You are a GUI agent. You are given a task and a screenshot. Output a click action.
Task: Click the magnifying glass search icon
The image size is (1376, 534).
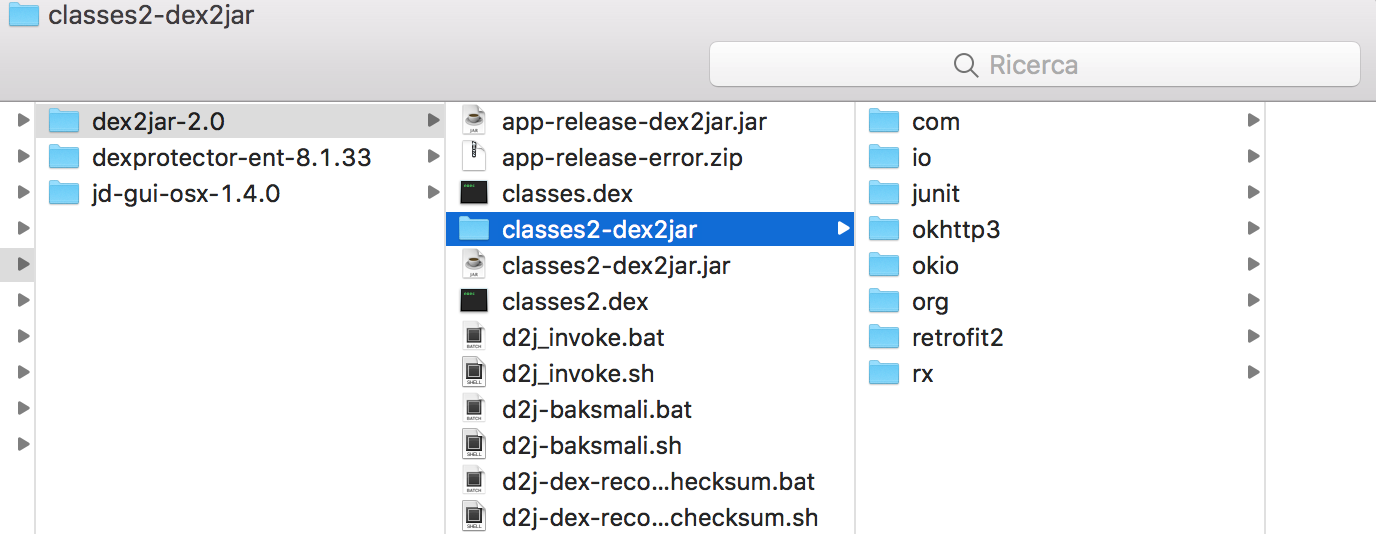(965, 65)
